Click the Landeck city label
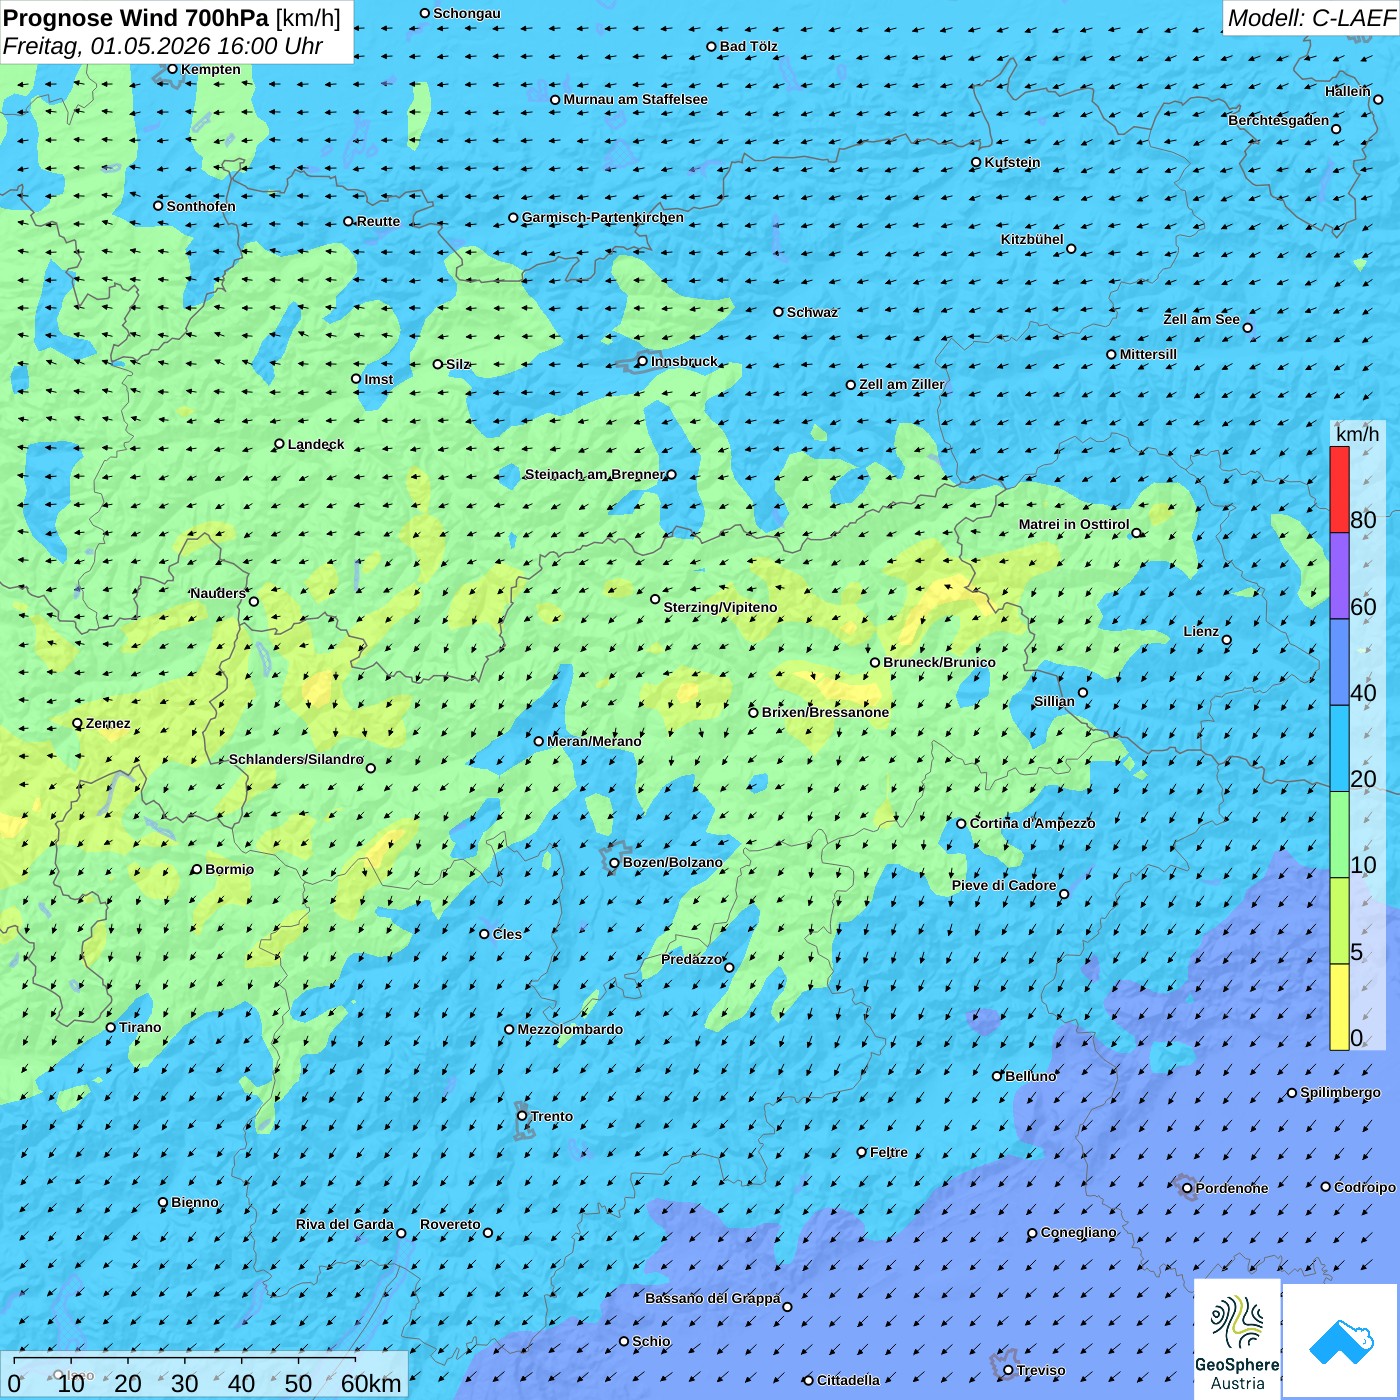The image size is (1400, 1400). [x=316, y=444]
